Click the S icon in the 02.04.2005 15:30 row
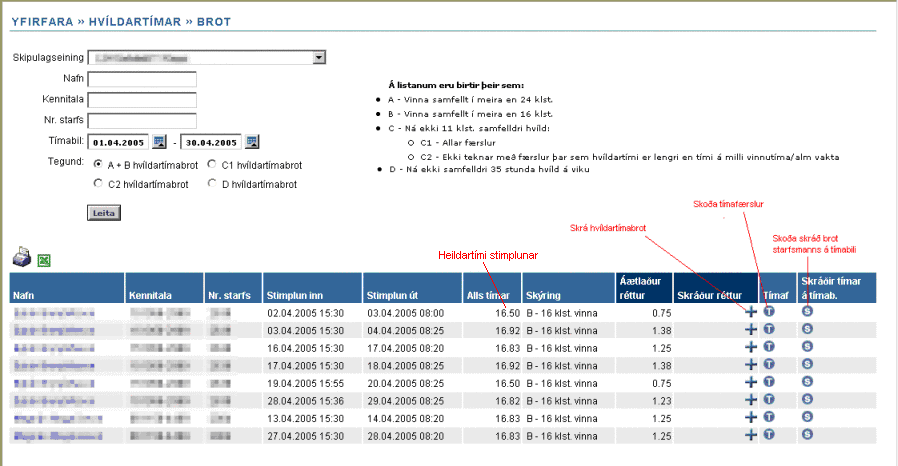The width and height of the screenshot is (898, 466). (808, 311)
